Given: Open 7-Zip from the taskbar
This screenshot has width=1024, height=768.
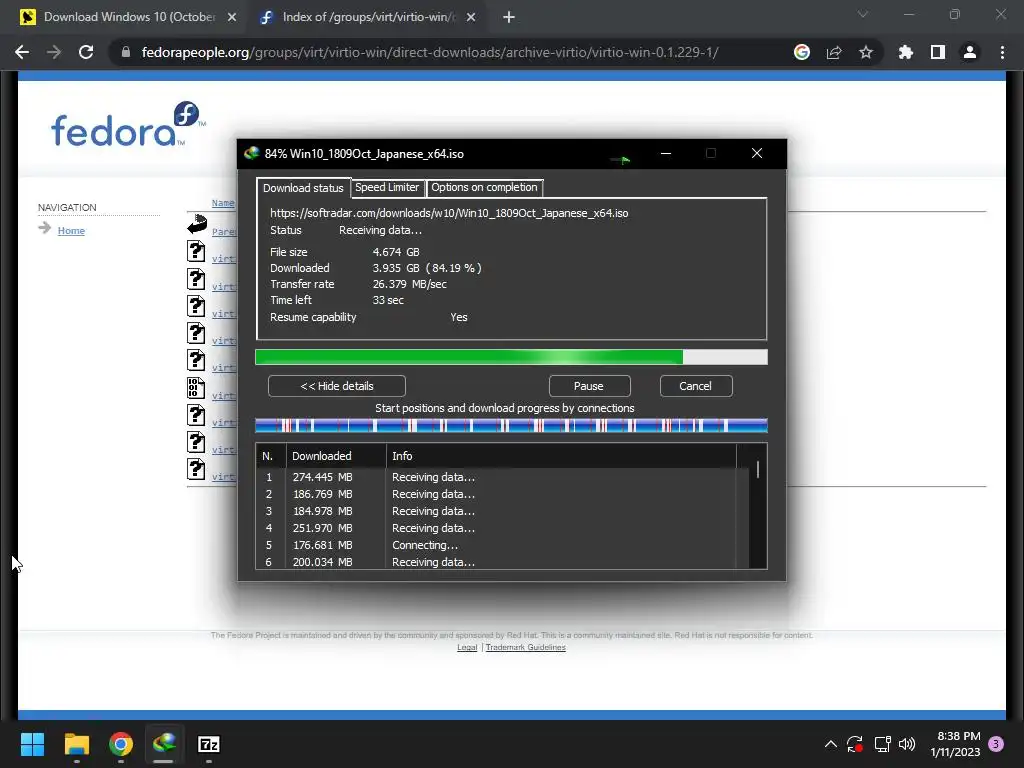Looking at the screenshot, I should tap(208, 744).
